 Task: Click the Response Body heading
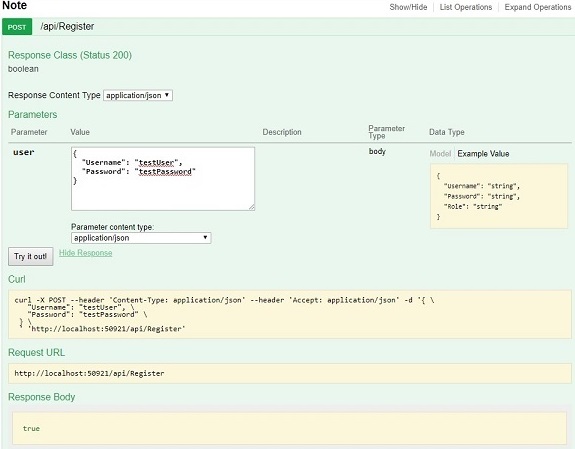click(x=41, y=397)
